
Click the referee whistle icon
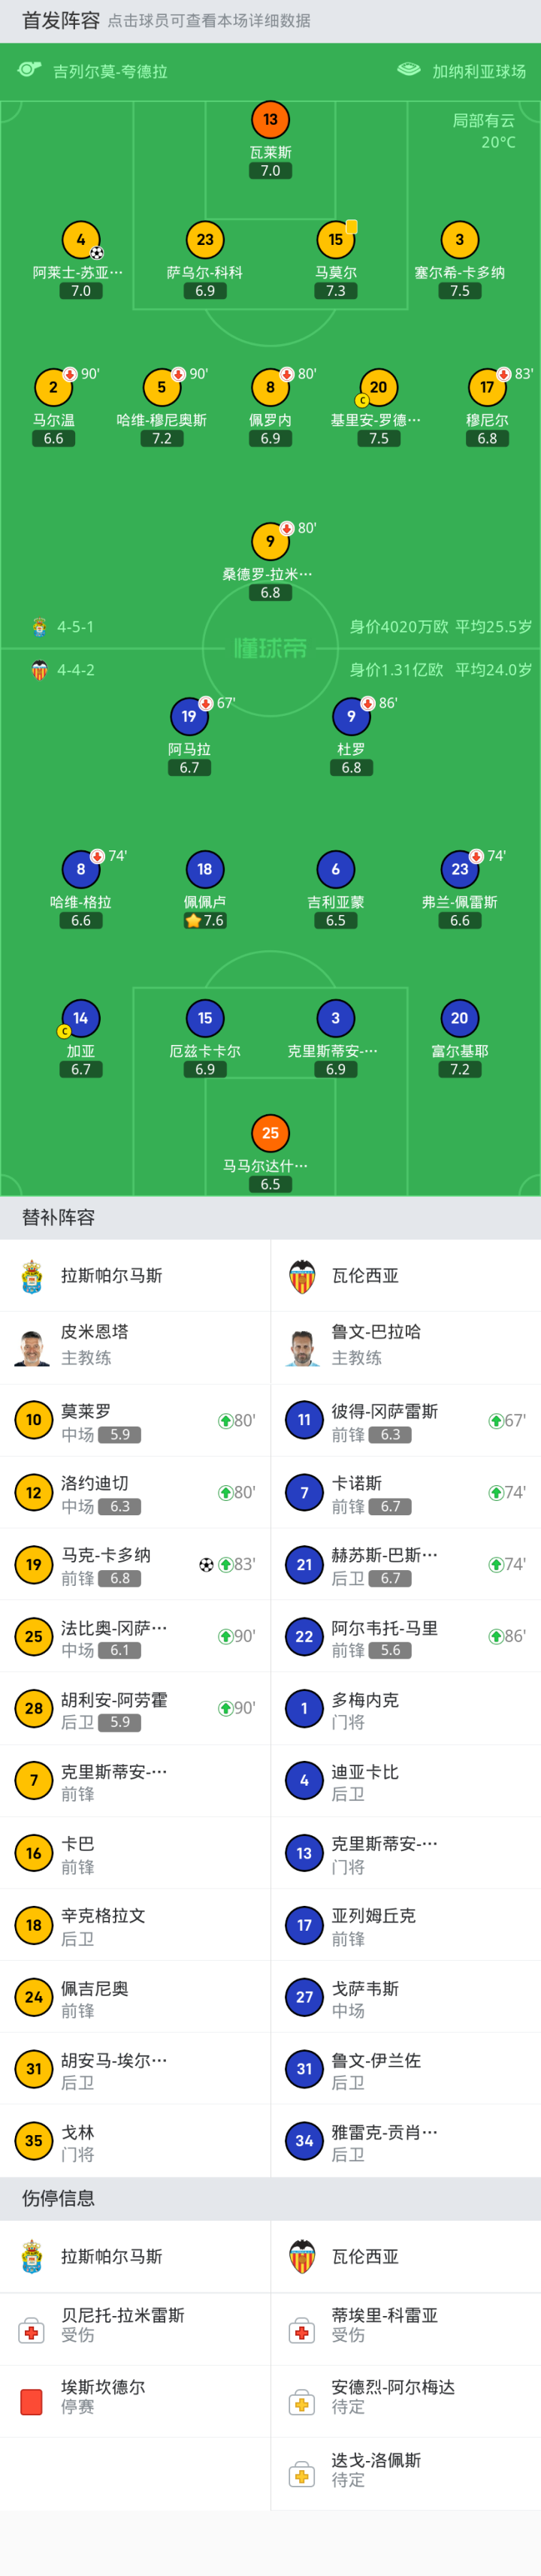[30, 70]
